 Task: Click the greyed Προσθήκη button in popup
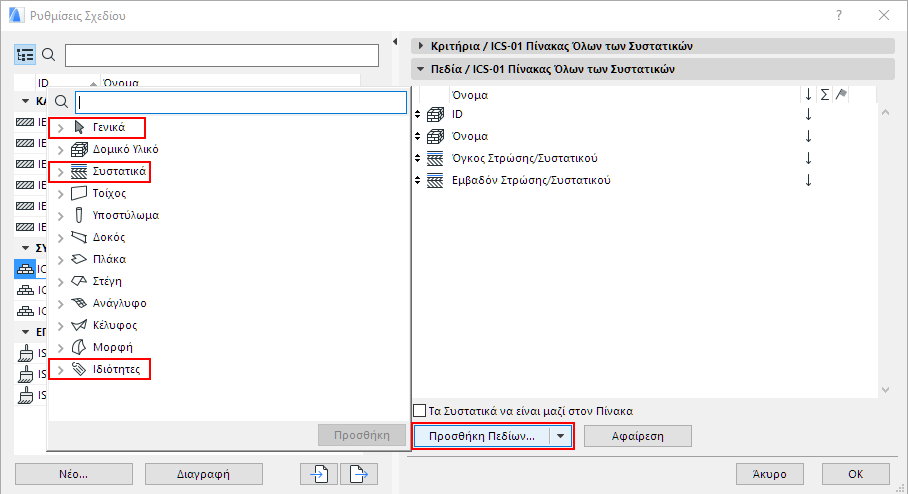(x=362, y=435)
